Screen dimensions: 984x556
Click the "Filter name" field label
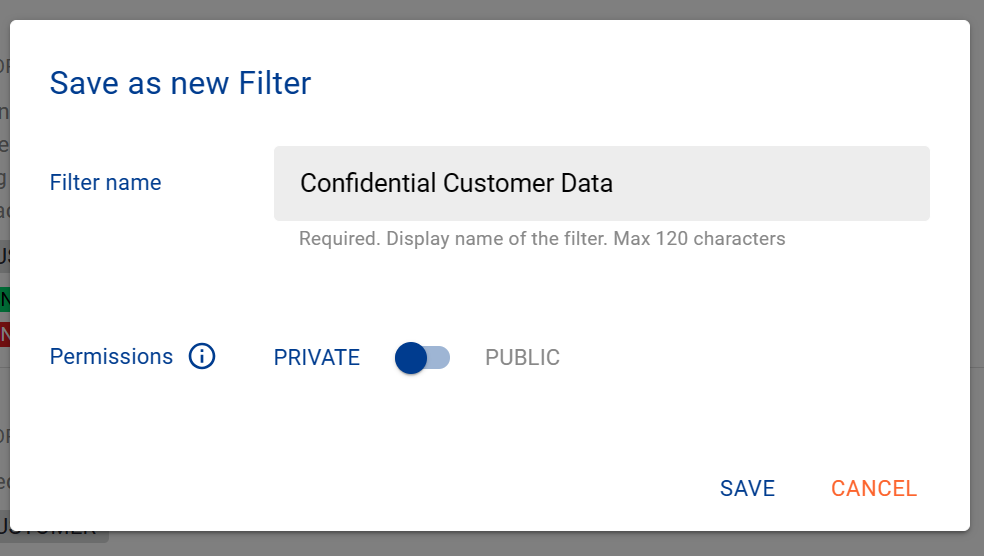point(105,182)
